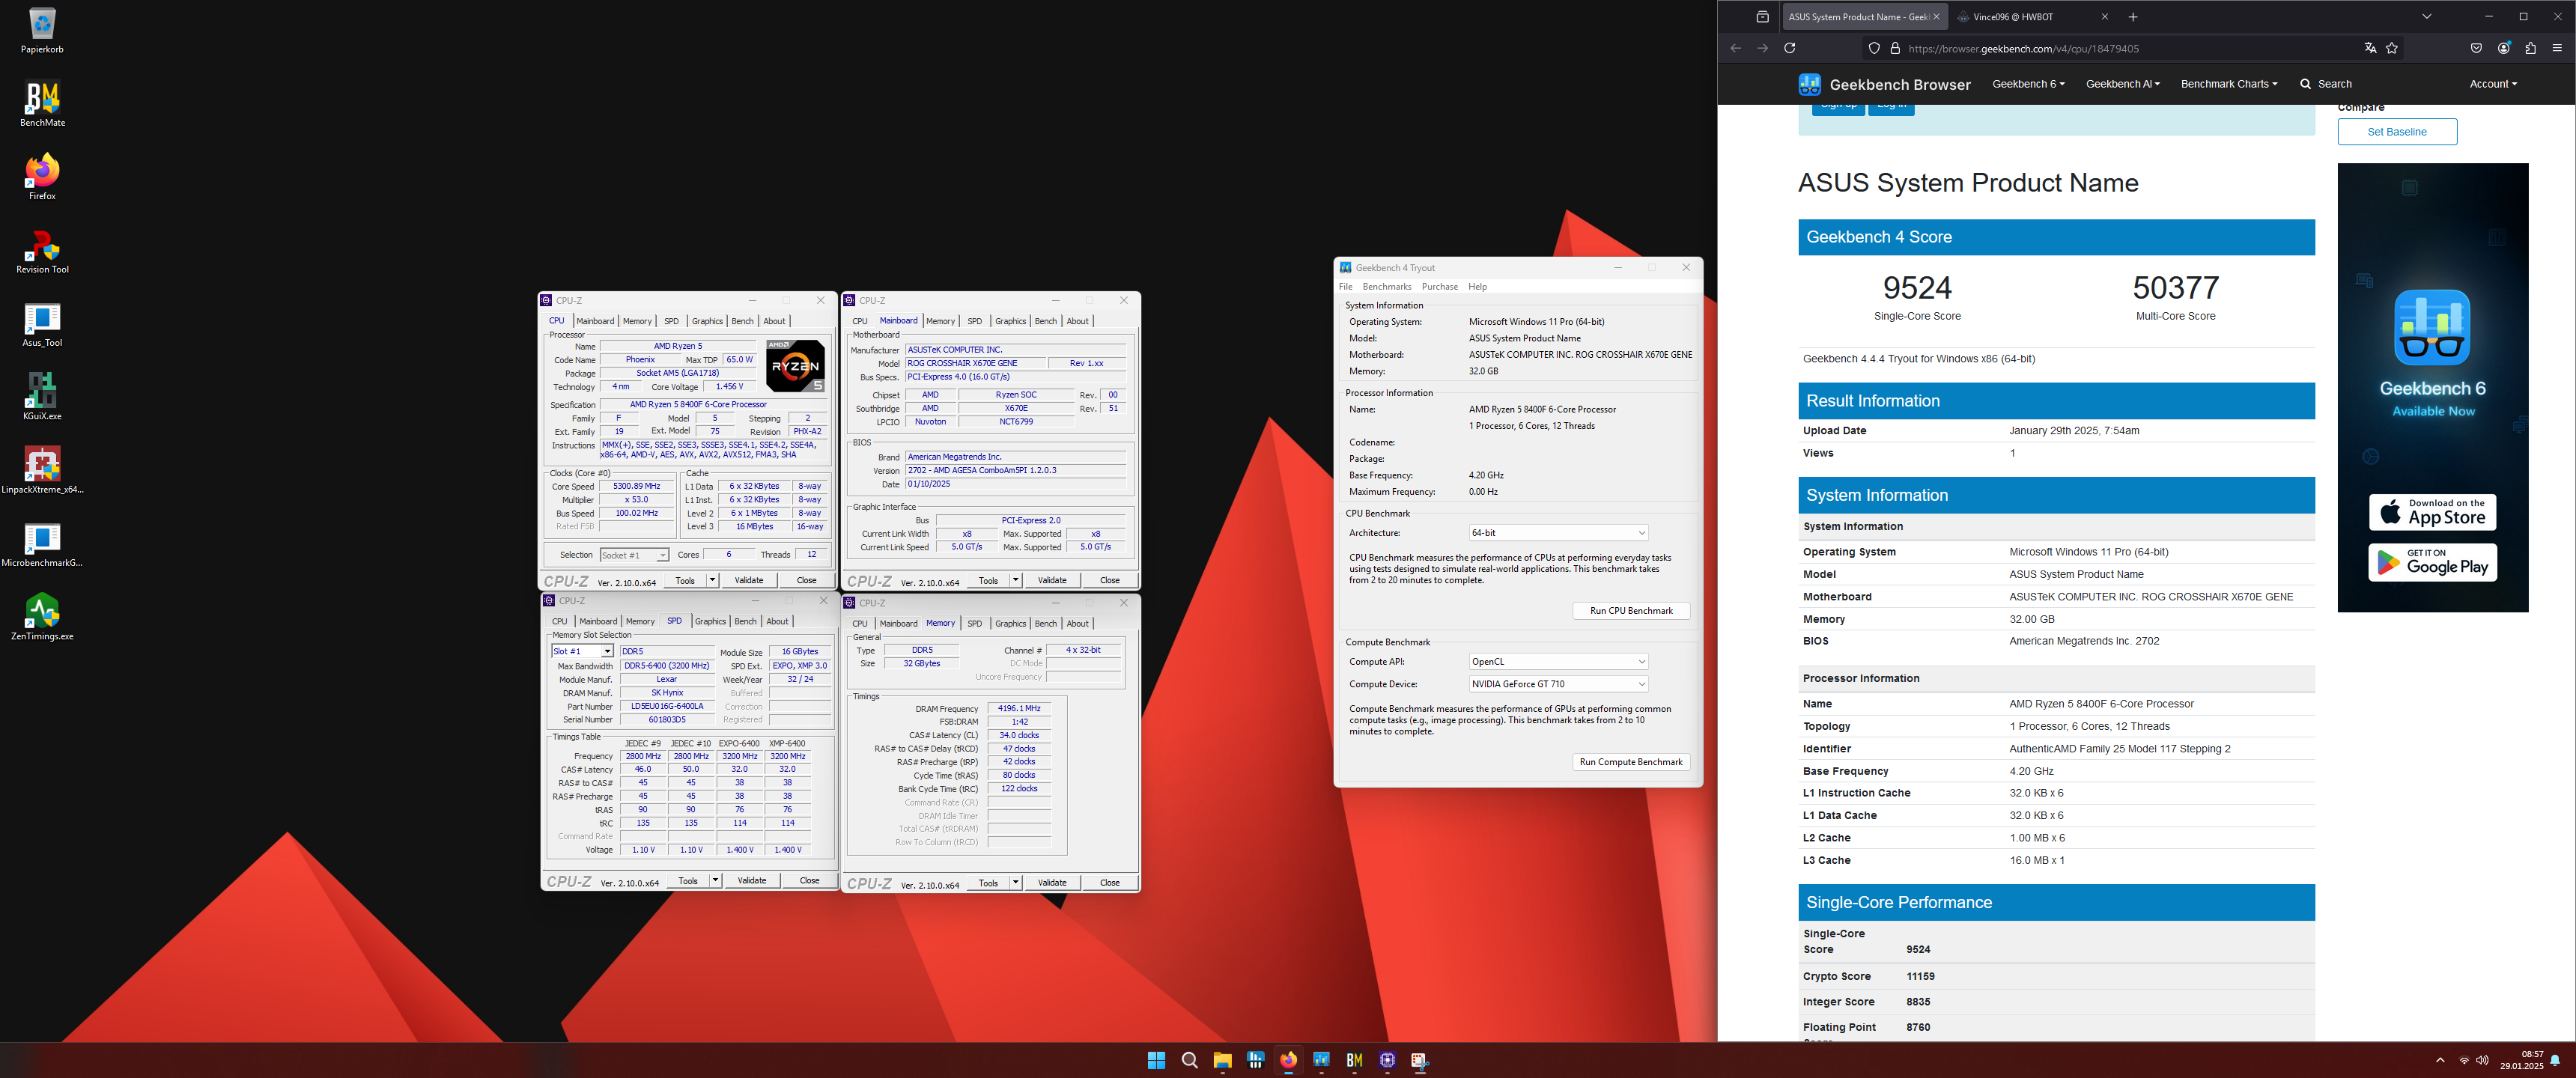Viewport: 2576px width, 1078px height.
Task: Open the Help menu in Geekbench 4 Tryout
Action: pyautogui.click(x=1477, y=287)
